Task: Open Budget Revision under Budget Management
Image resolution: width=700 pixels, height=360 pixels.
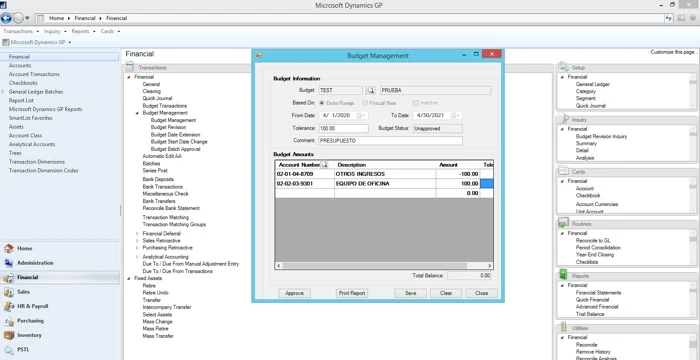Action: coord(169,127)
